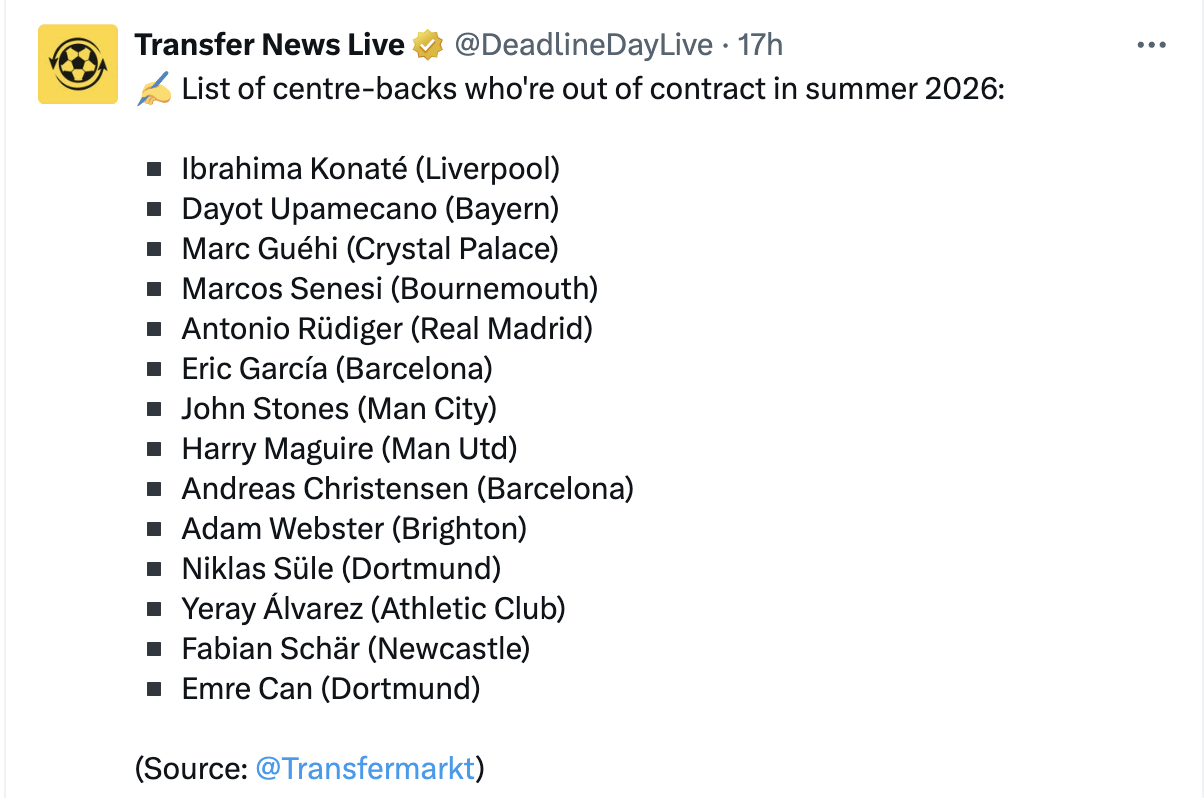Open the 17h timestamp link
1204x798 pixels.
coord(760,45)
